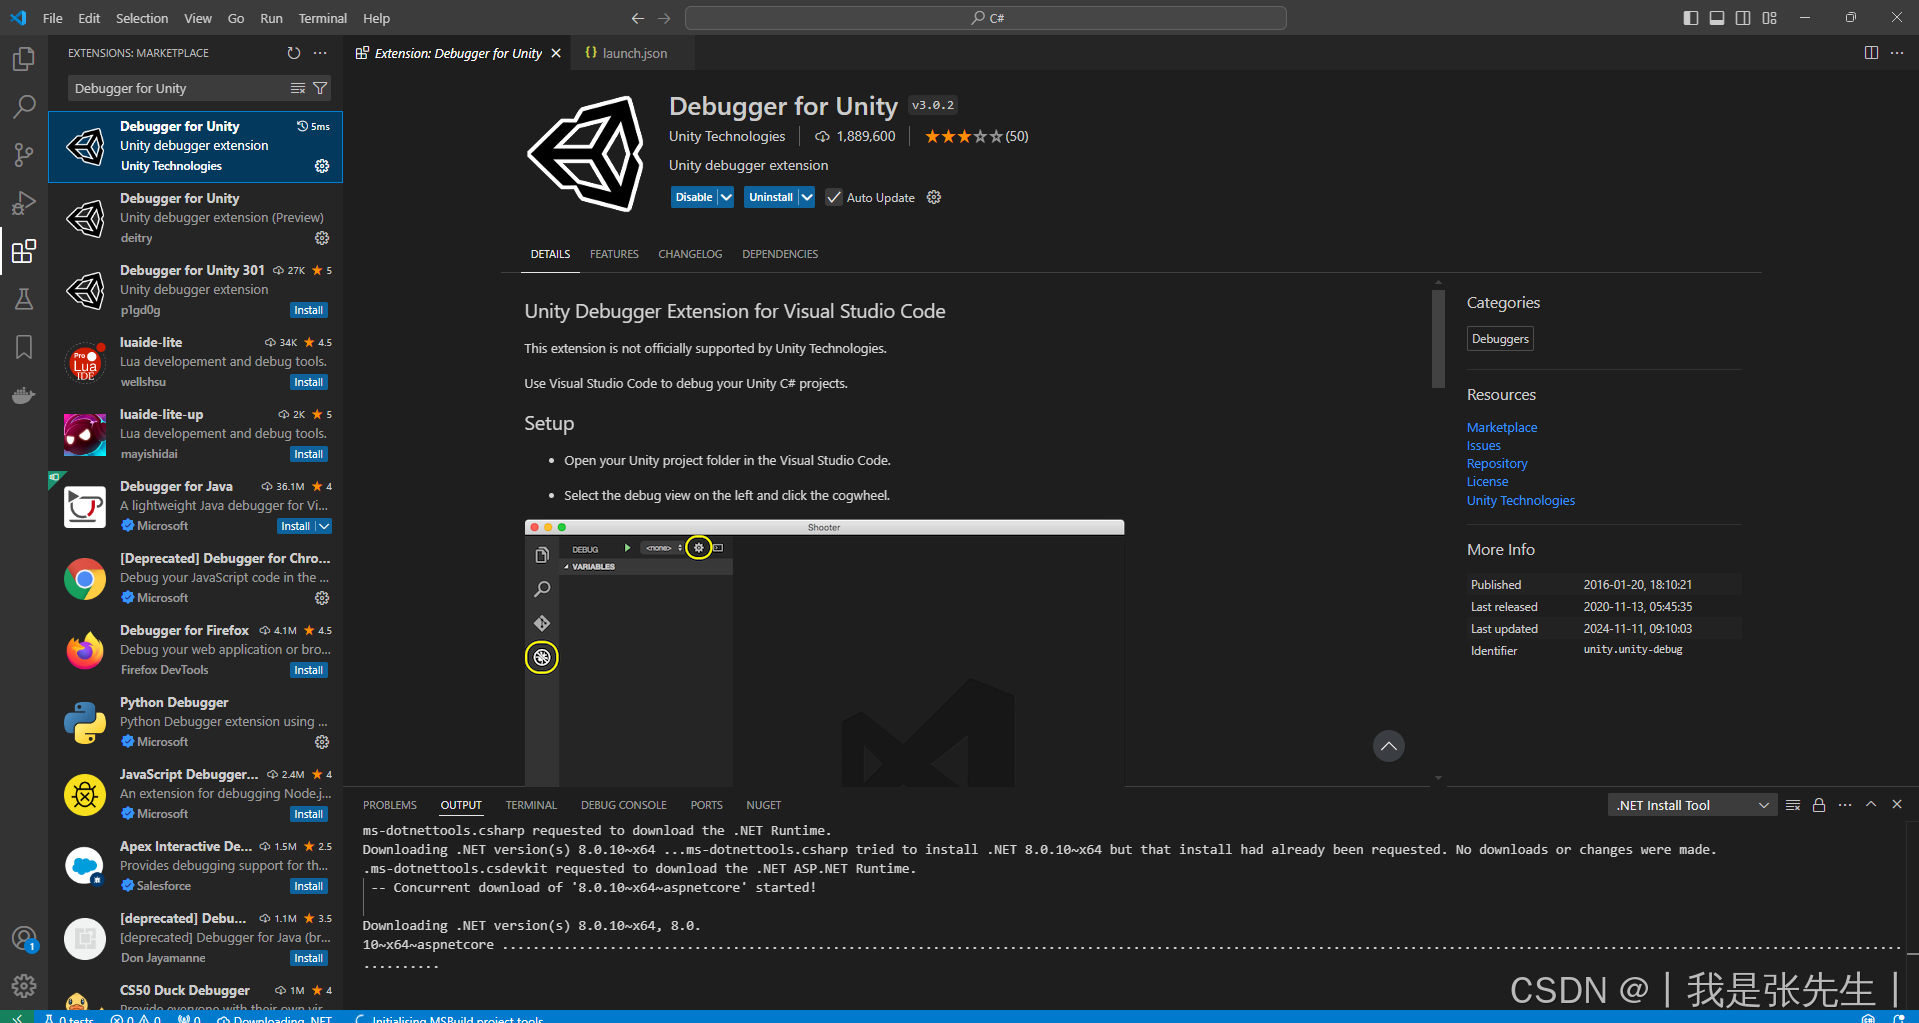Open the Search view in activity bar
Viewport: 1919px width, 1023px height.
tap(24, 106)
